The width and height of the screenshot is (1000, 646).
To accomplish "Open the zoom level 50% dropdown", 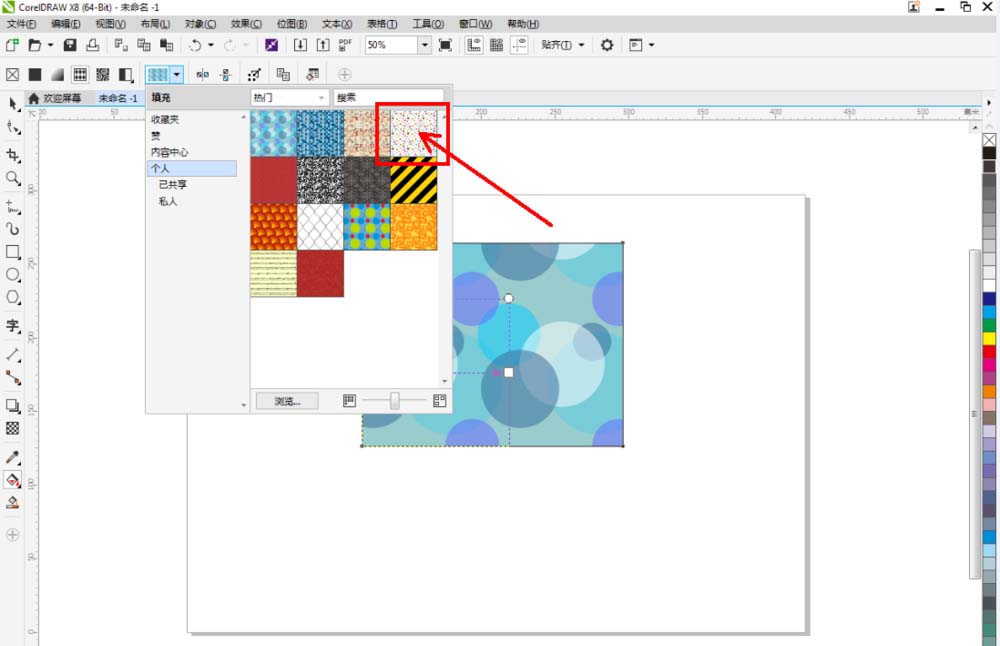I will tap(425, 45).
